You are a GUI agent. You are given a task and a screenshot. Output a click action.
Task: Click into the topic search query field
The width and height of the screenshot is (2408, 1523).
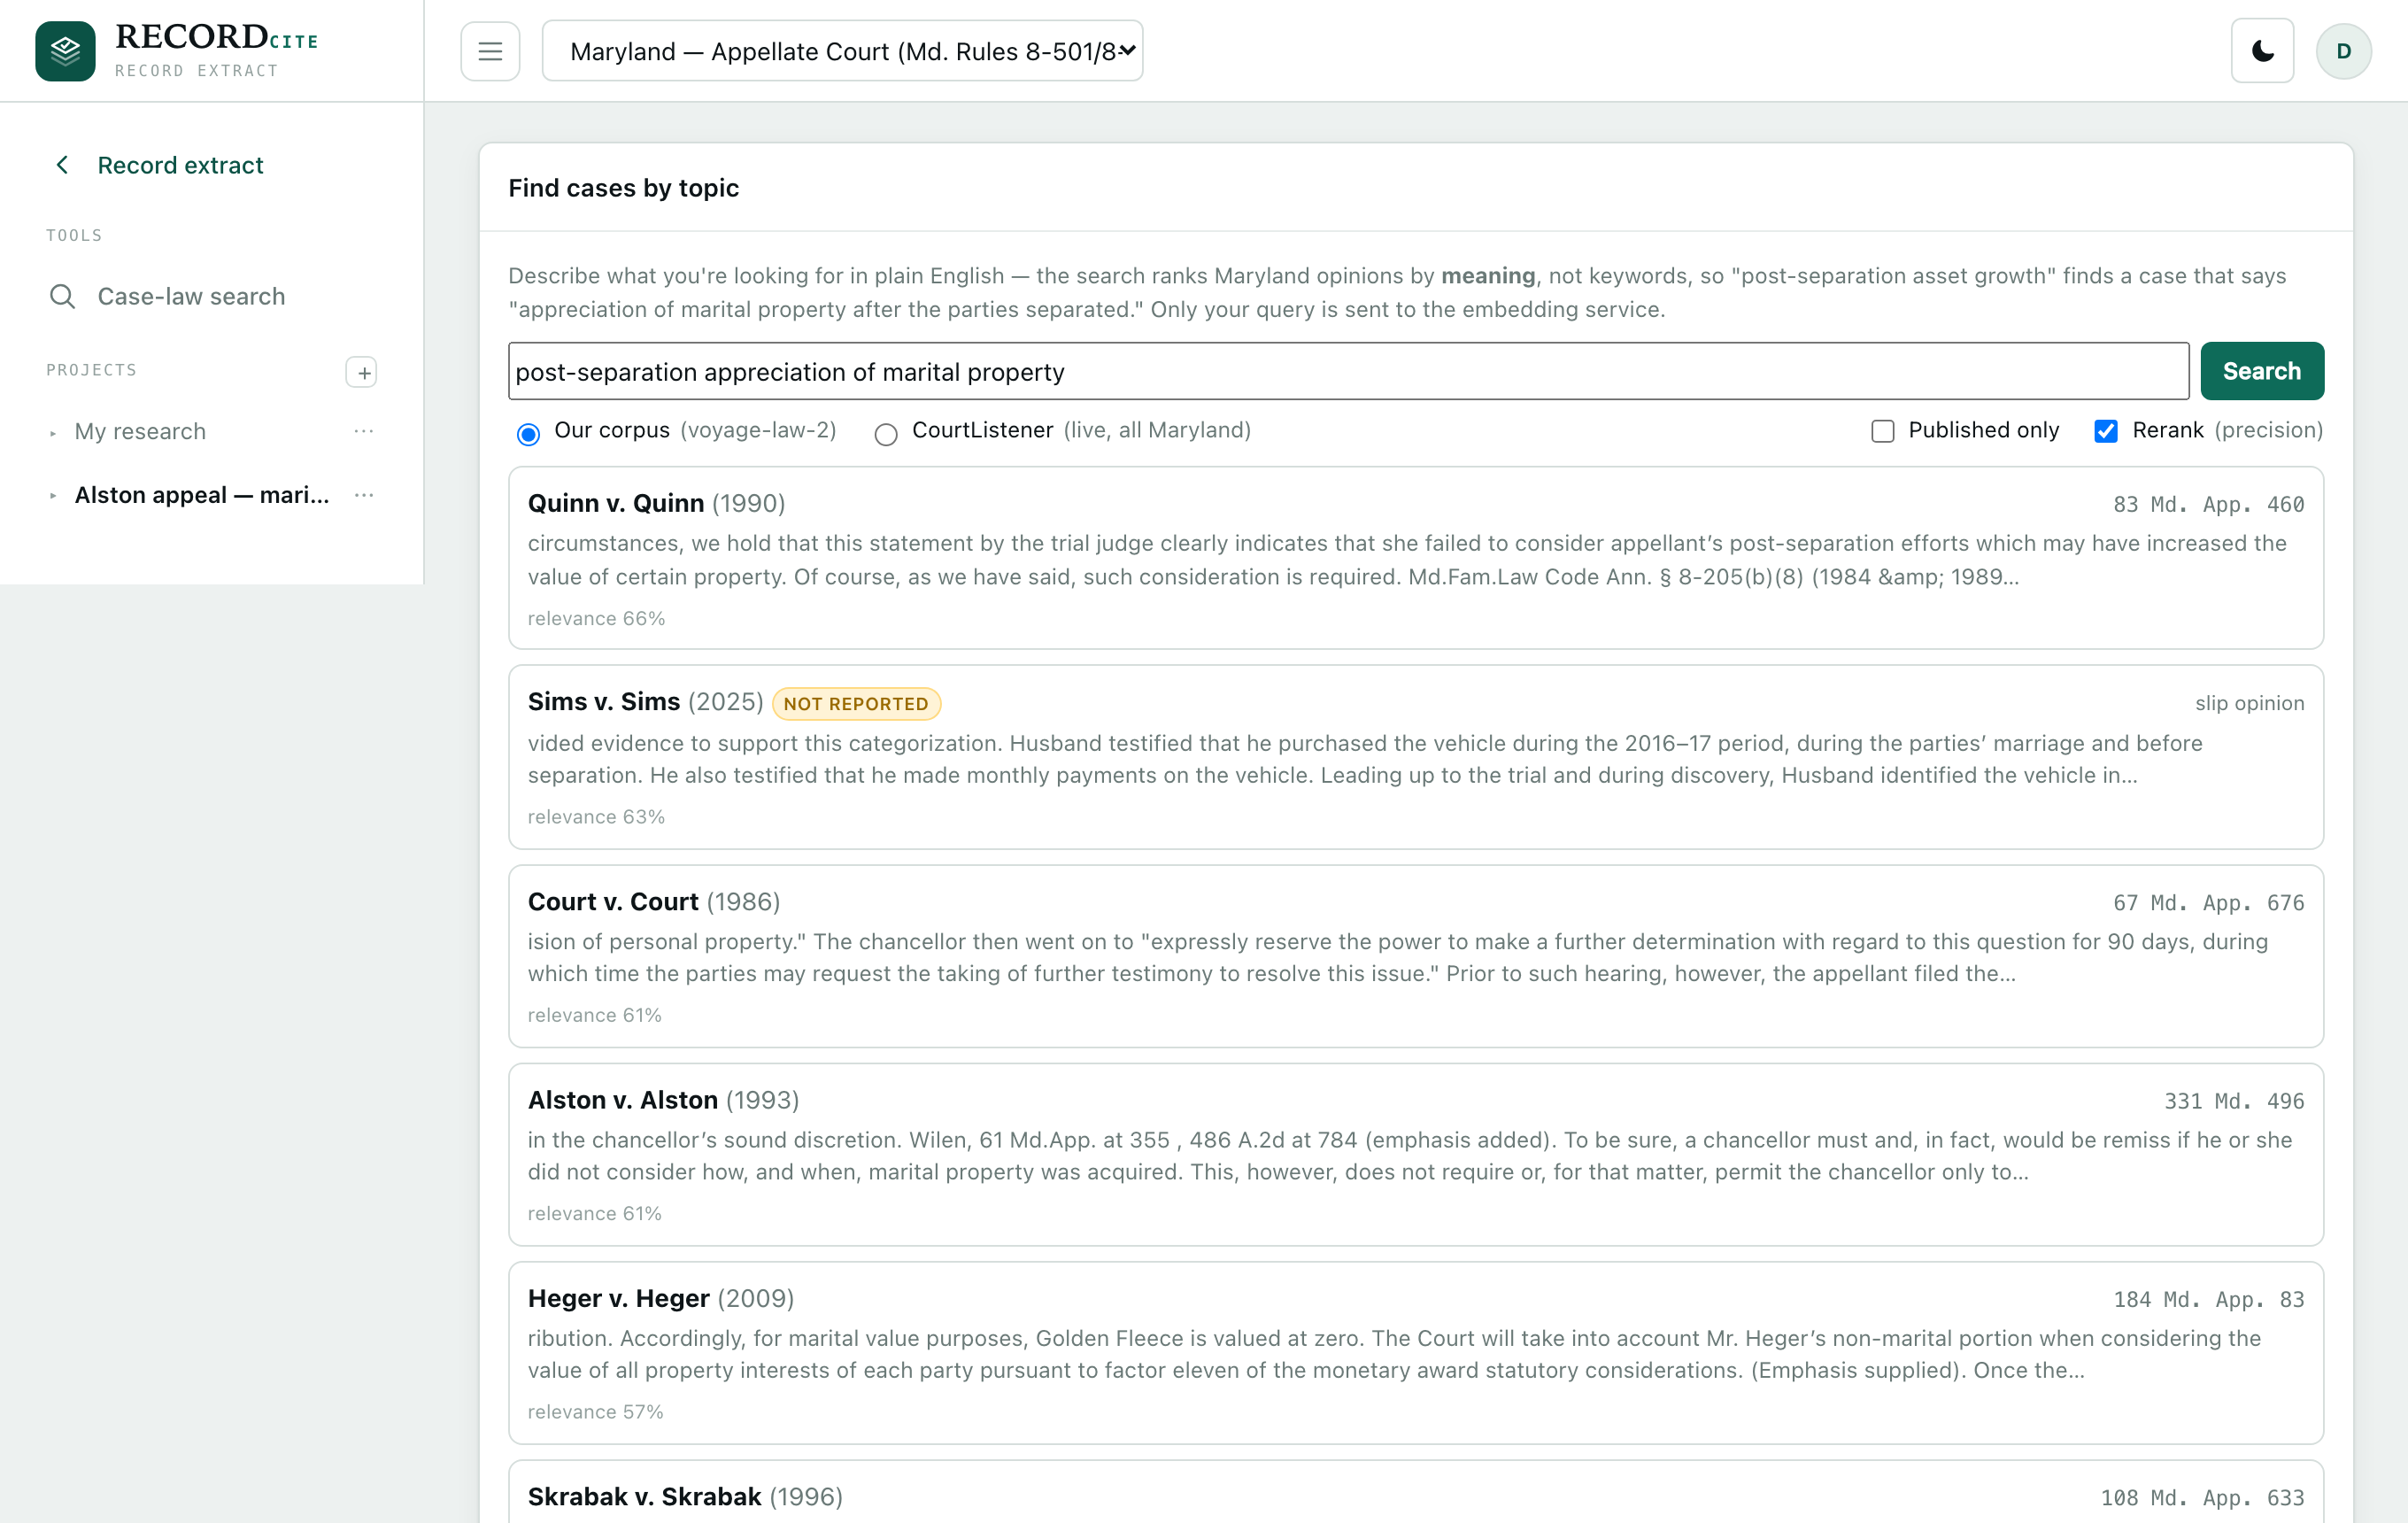point(1348,371)
